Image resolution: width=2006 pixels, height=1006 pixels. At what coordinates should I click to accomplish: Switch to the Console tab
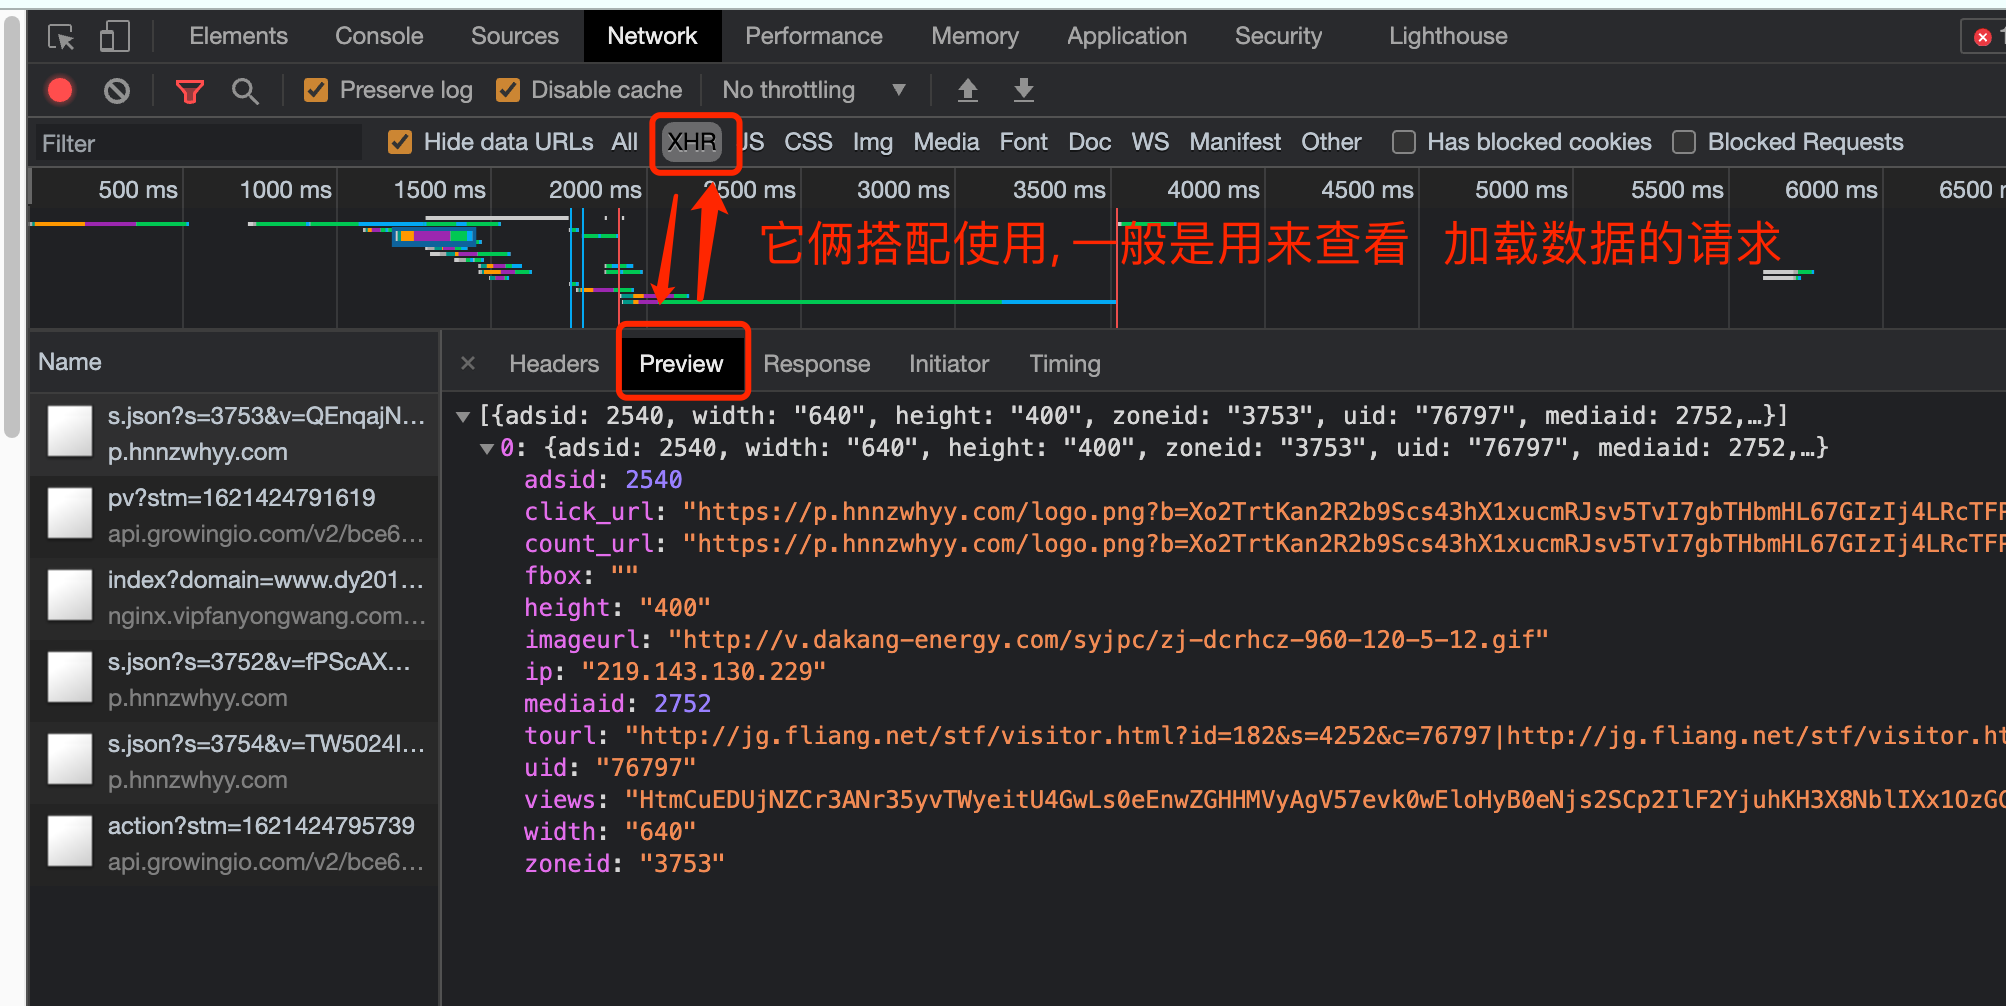[x=379, y=36]
